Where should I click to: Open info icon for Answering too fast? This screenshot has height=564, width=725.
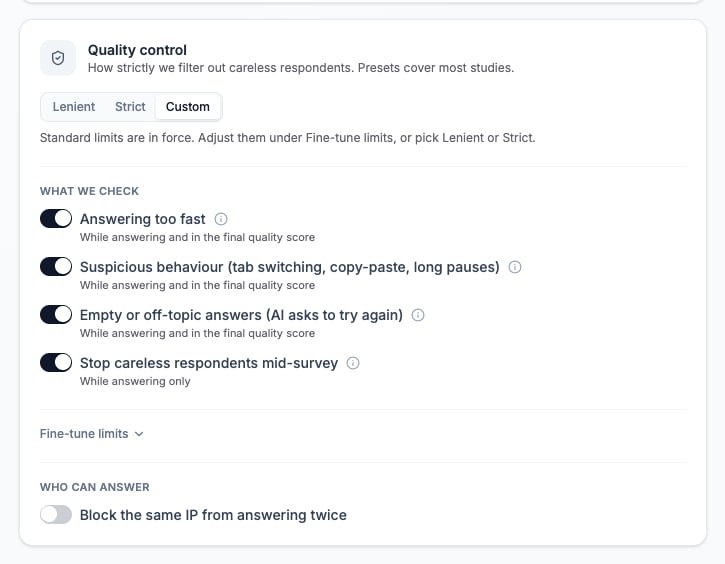coord(221,219)
